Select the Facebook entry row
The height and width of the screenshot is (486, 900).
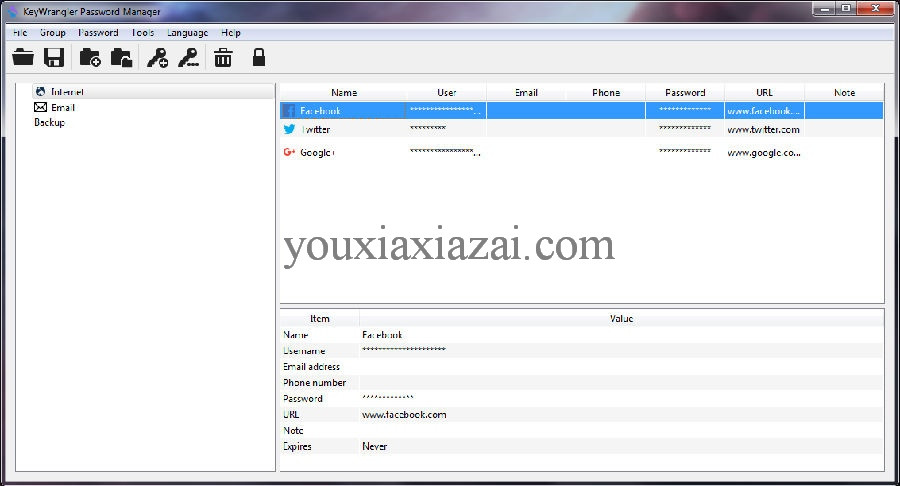point(581,110)
